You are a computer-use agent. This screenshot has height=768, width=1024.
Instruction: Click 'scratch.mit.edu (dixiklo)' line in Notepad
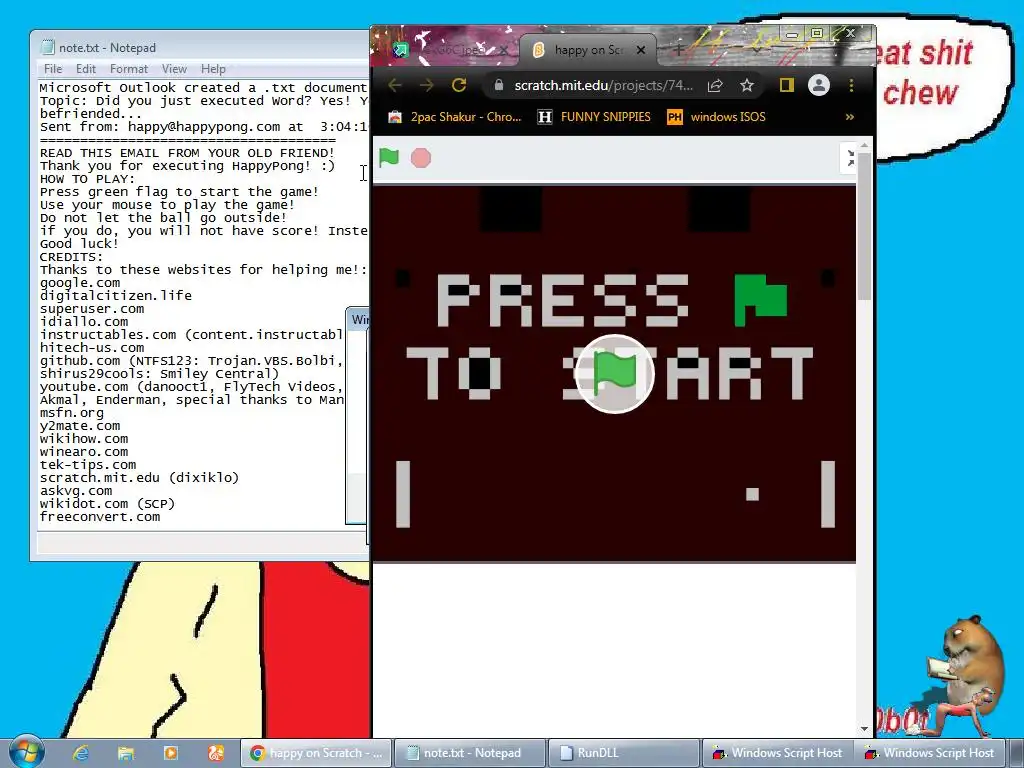coord(139,477)
